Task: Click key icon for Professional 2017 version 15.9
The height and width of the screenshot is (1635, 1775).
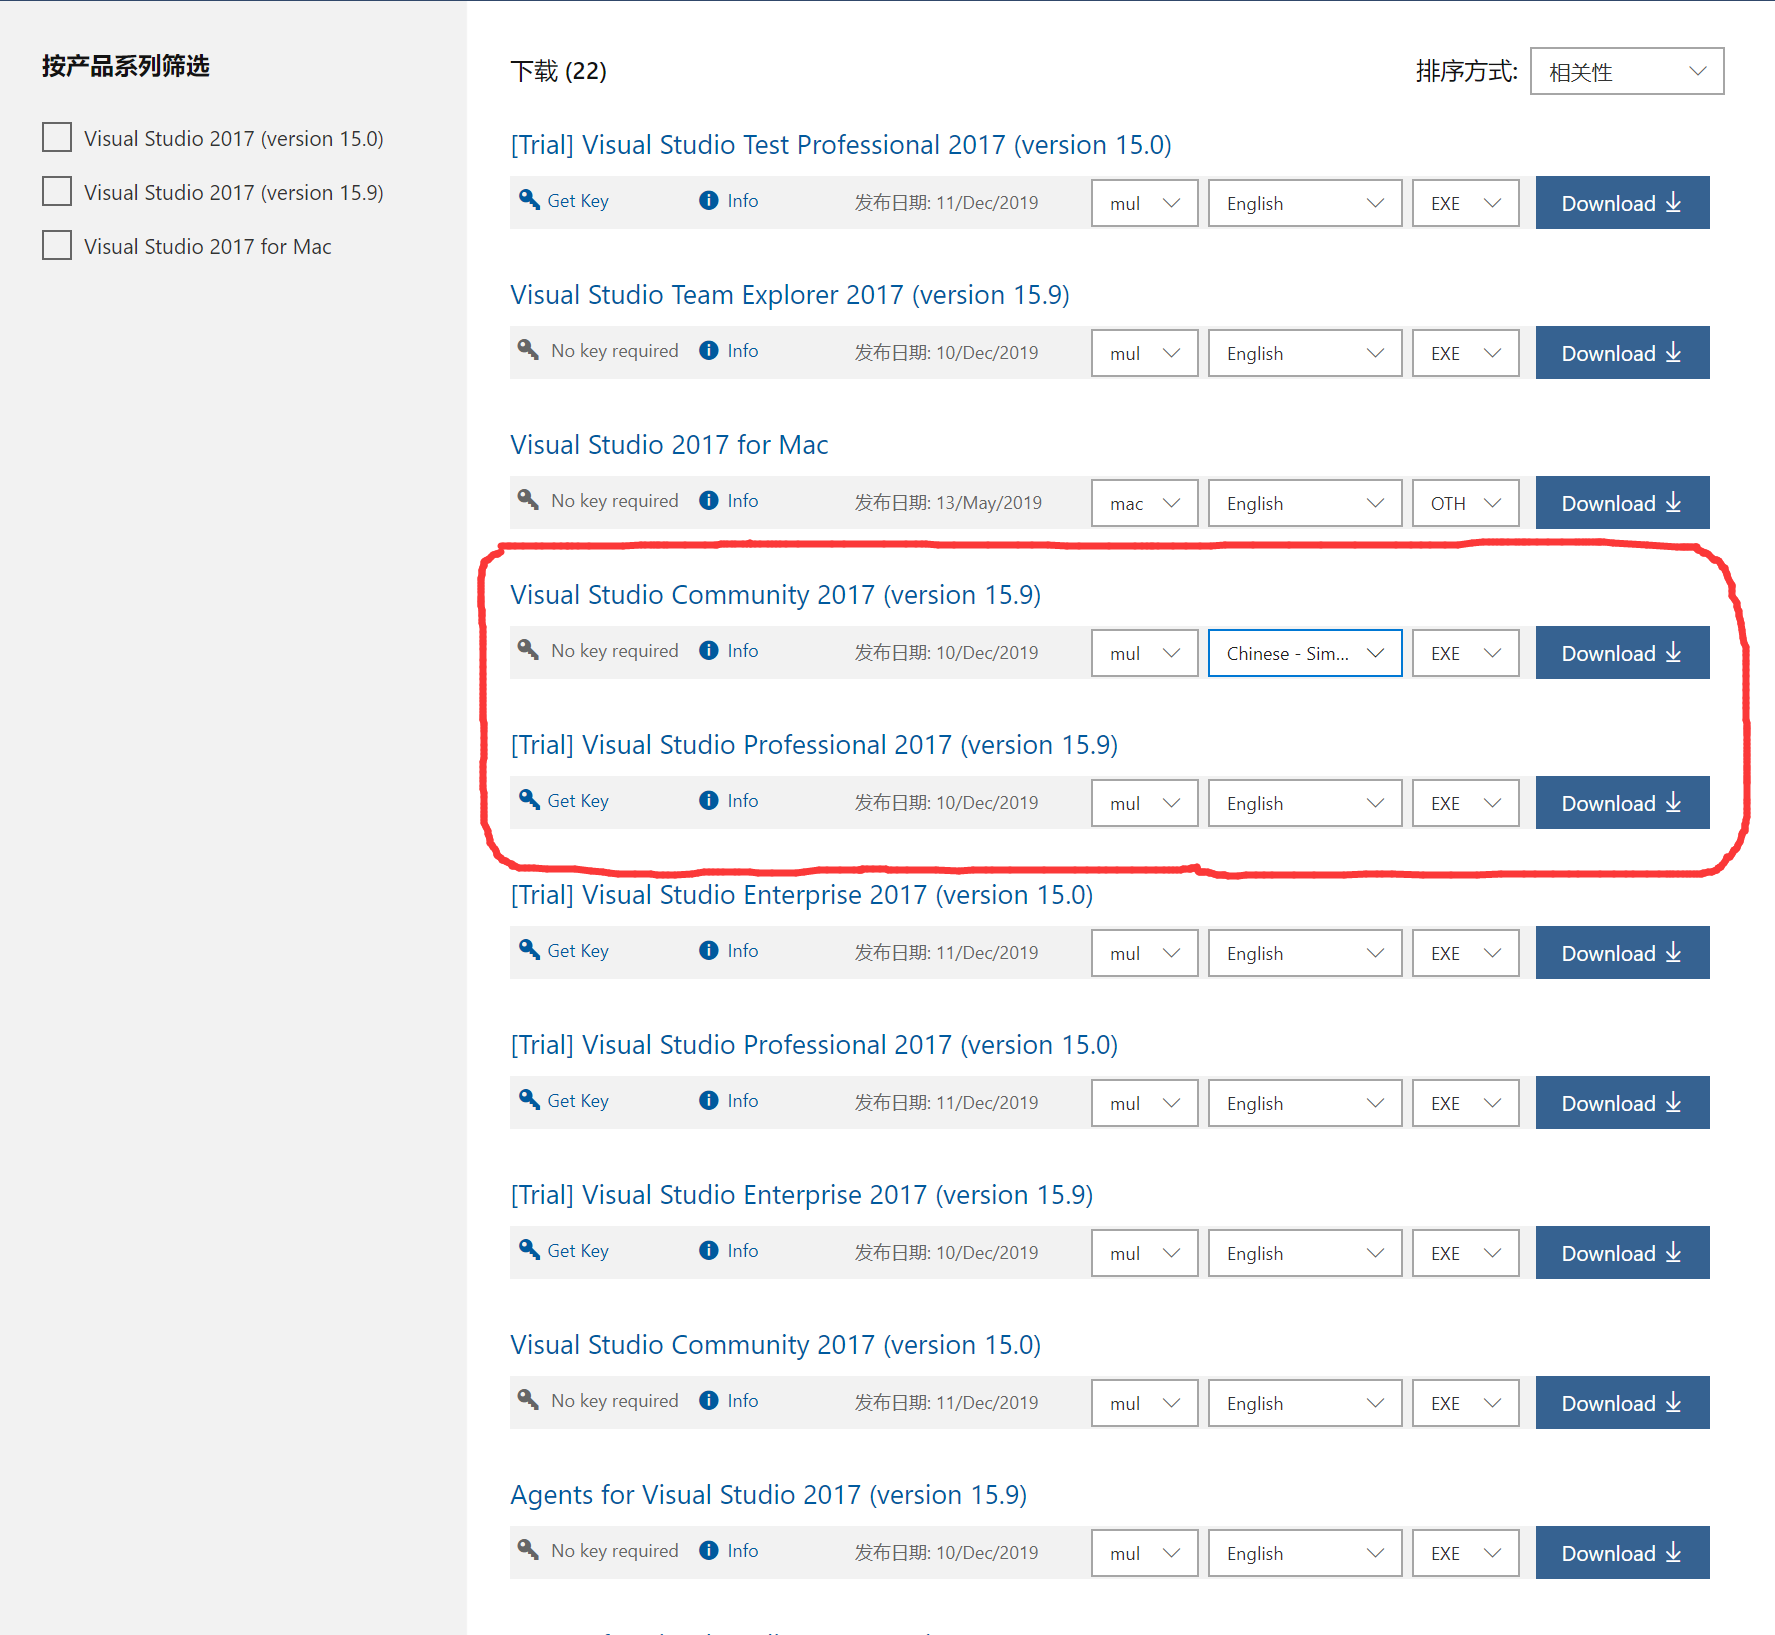Action: click(529, 800)
